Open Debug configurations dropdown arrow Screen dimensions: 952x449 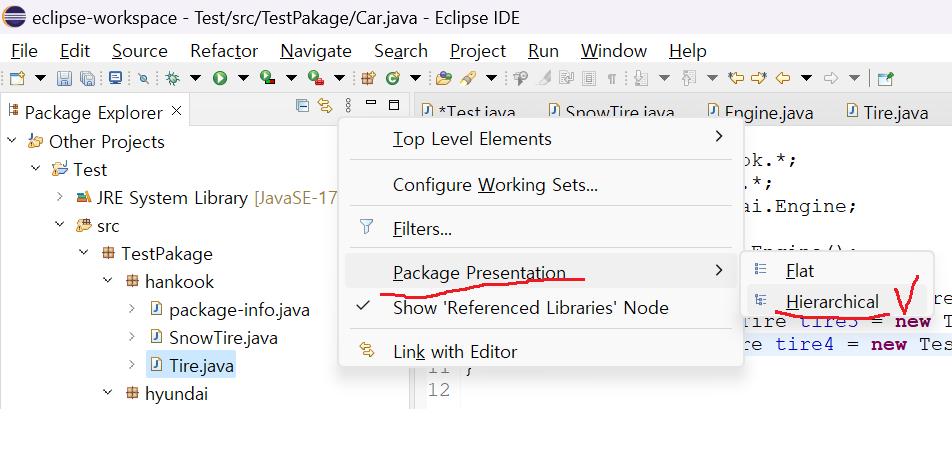click(196, 78)
